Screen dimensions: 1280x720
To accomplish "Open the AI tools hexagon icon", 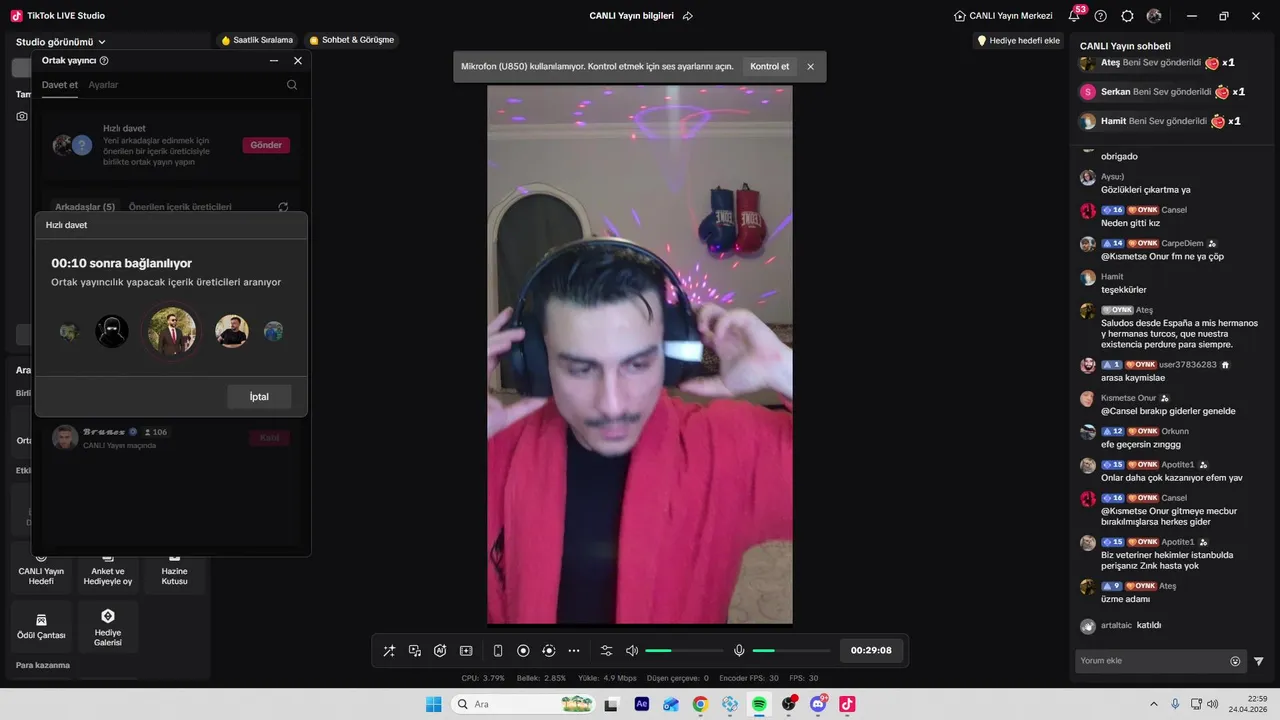I will 440,651.
